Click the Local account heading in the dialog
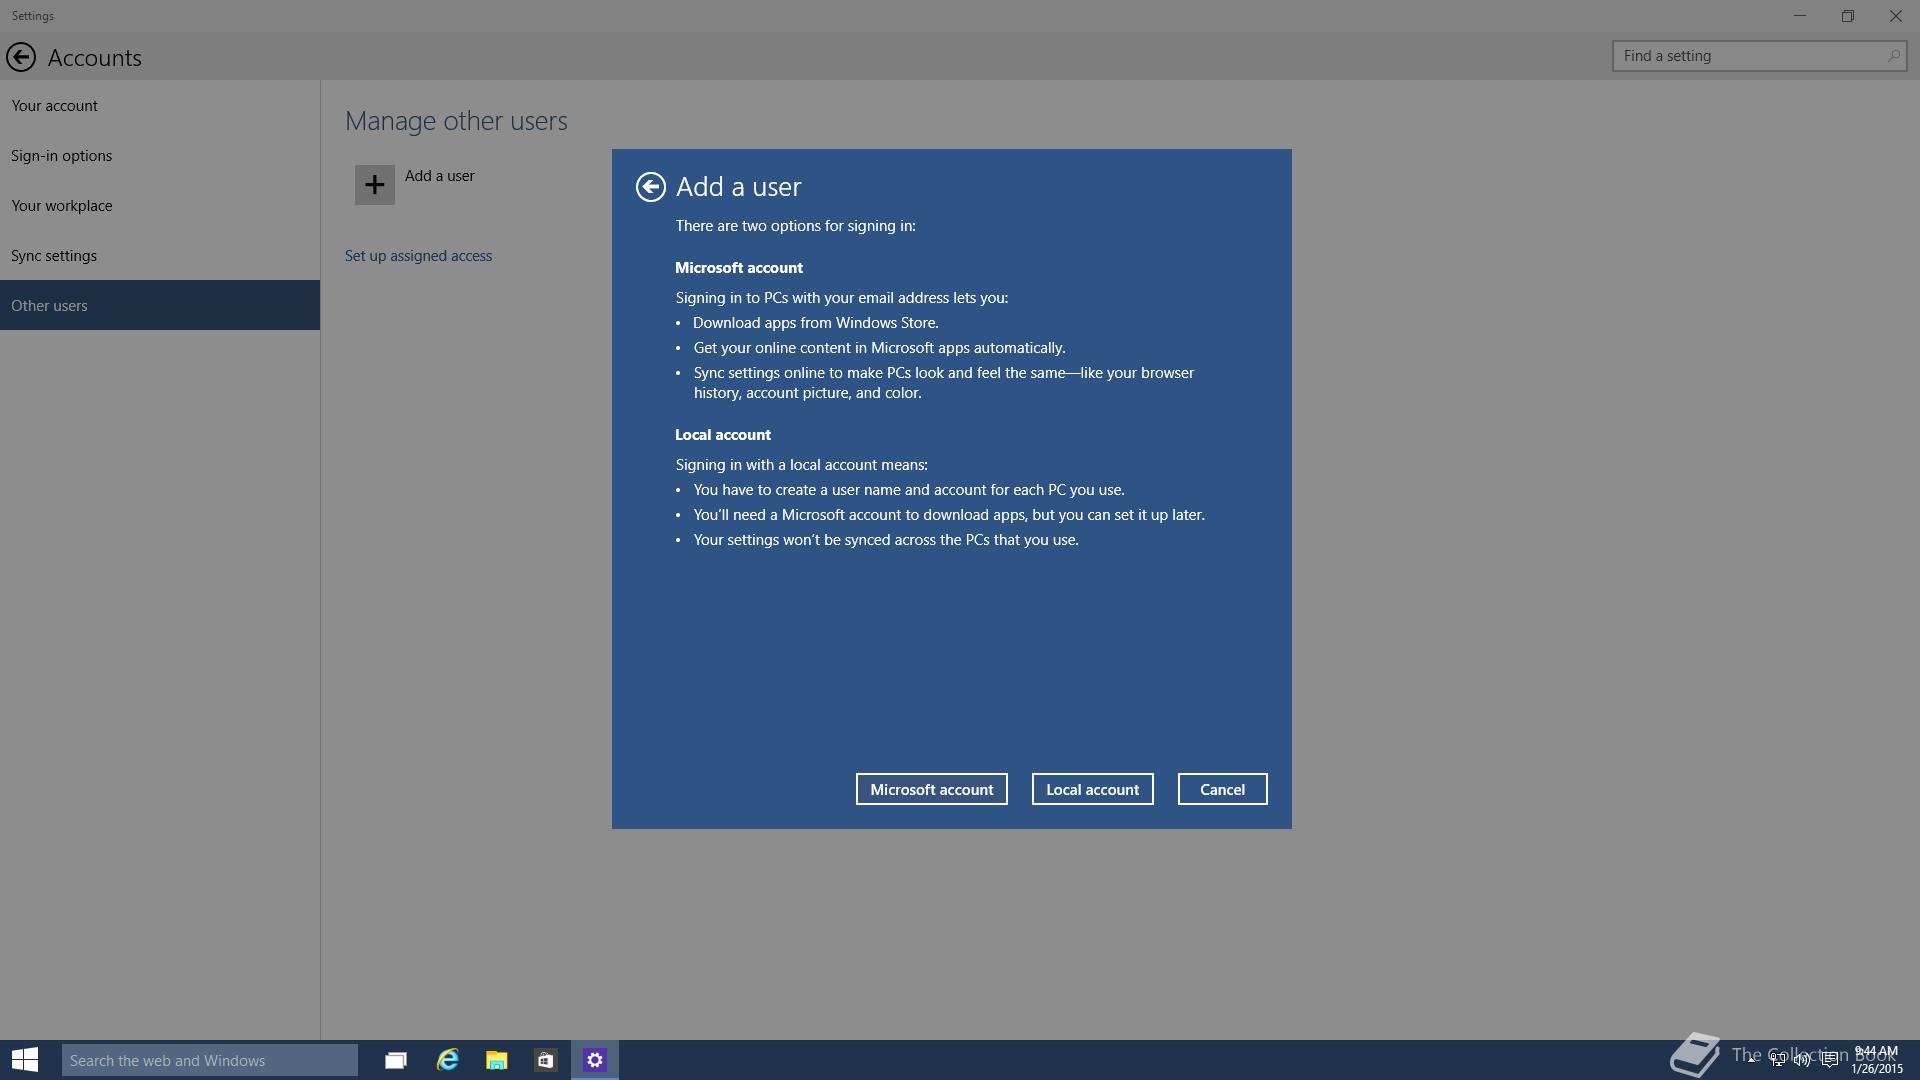This screenshot has height=1080, width=1920. coord(723,435)
